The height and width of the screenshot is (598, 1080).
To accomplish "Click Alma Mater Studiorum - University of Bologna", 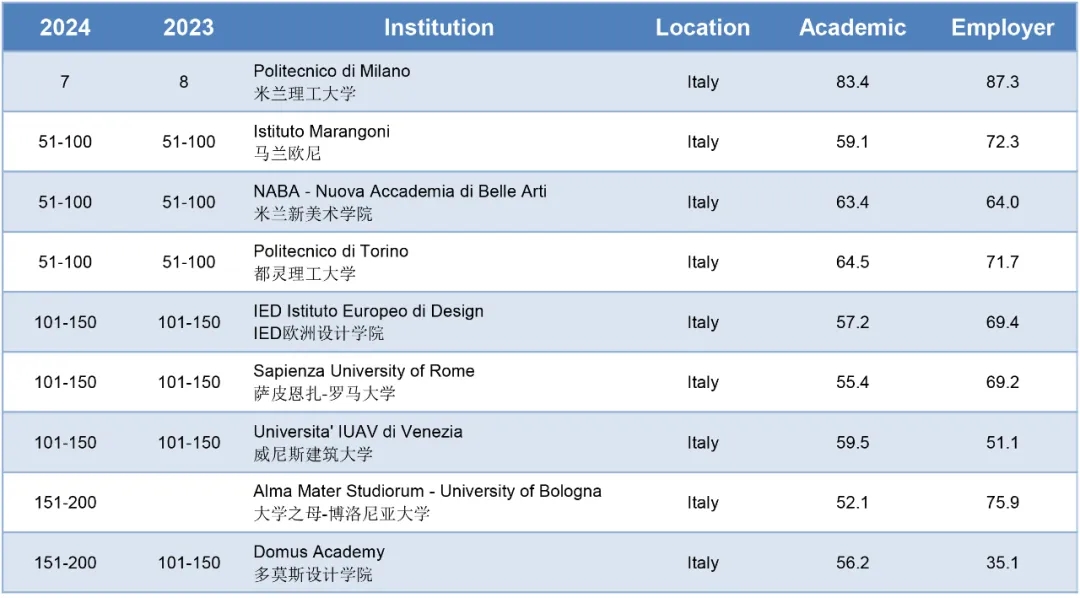I will pyautogui.click(x=427, y=491).
